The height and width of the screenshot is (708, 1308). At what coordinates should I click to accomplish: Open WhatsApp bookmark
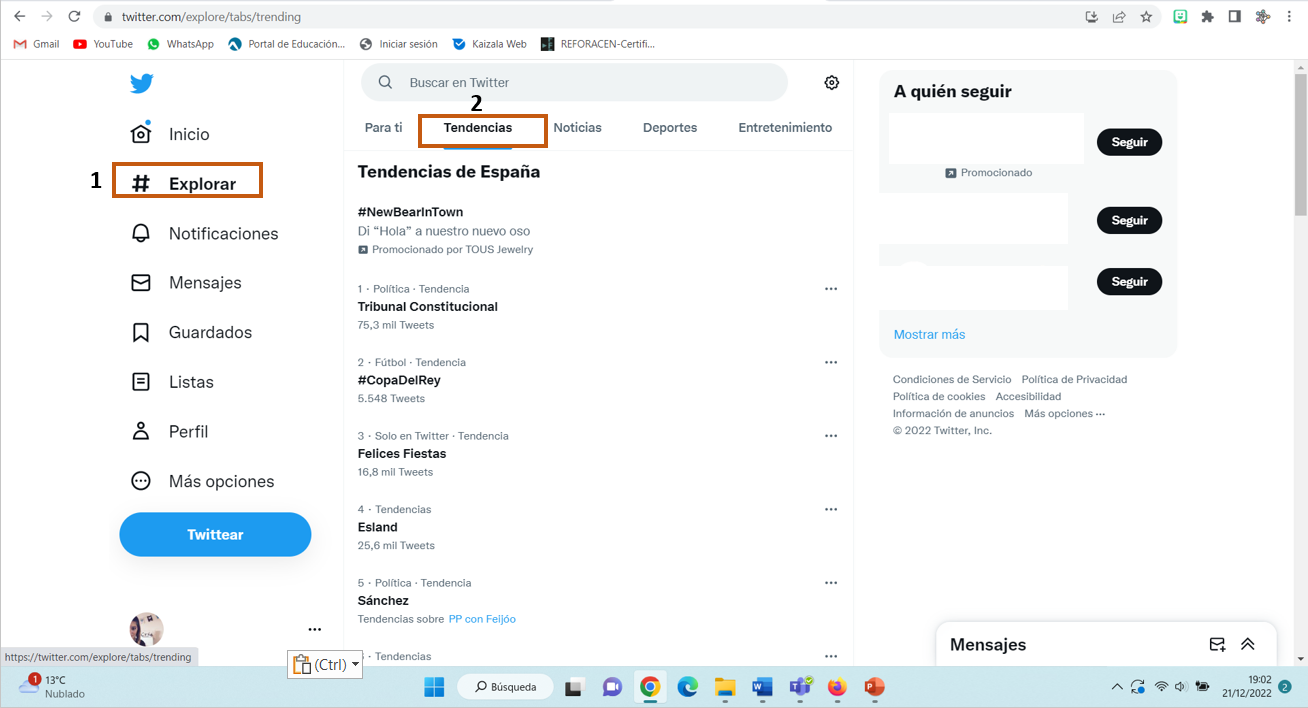[180, 44]
